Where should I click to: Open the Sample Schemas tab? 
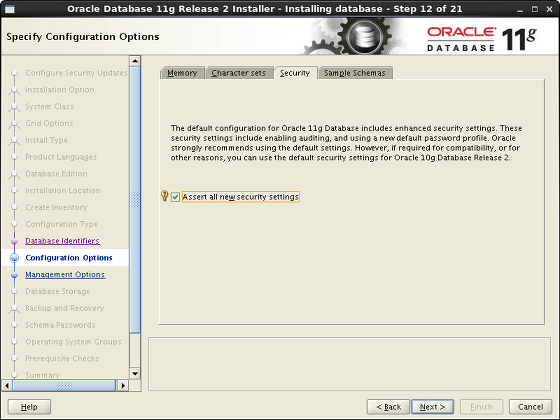click(355, 73)
